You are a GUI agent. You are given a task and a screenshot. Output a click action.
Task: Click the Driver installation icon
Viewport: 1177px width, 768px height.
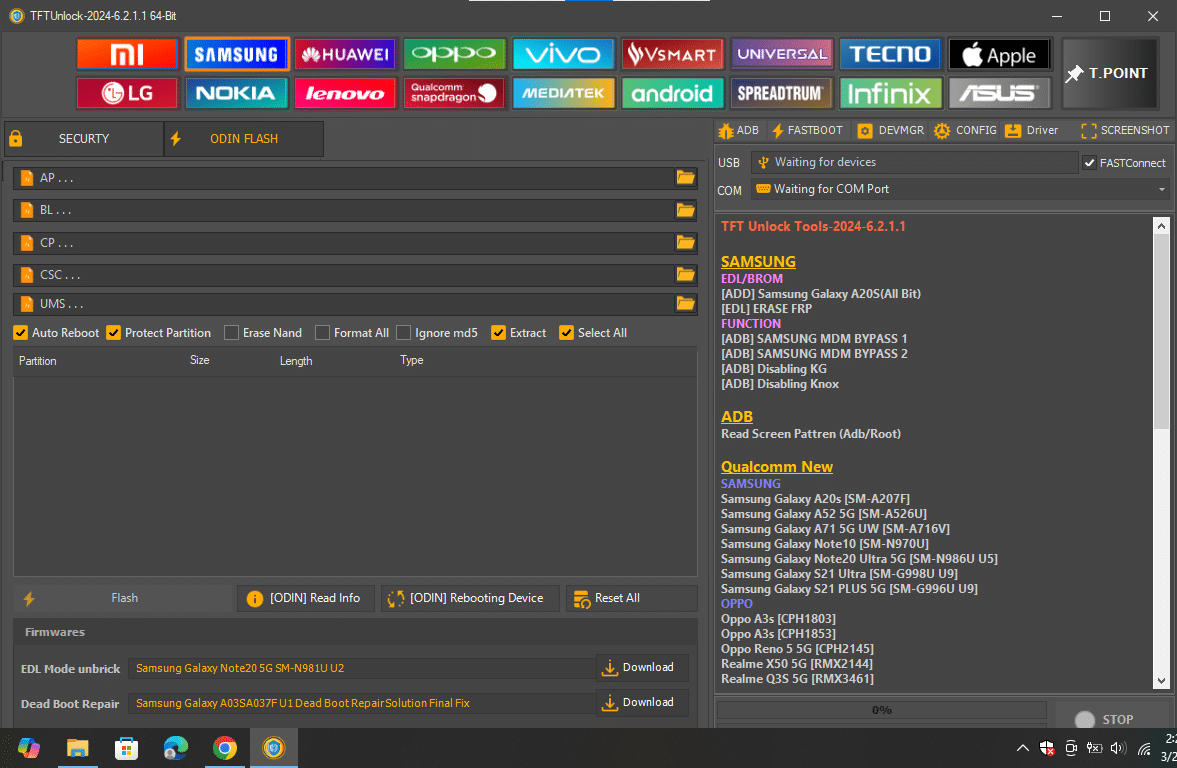(1031, 130)
